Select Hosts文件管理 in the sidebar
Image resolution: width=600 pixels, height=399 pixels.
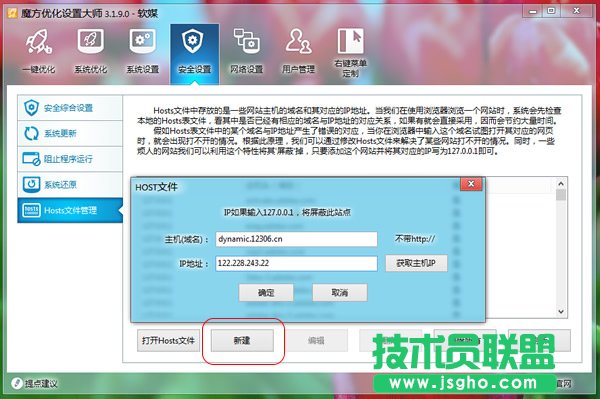[70, 210]
